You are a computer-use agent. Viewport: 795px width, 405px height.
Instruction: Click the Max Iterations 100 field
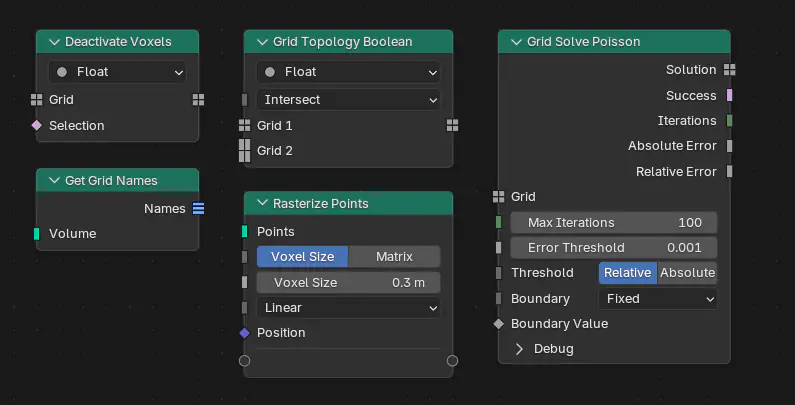coord(614,223)
